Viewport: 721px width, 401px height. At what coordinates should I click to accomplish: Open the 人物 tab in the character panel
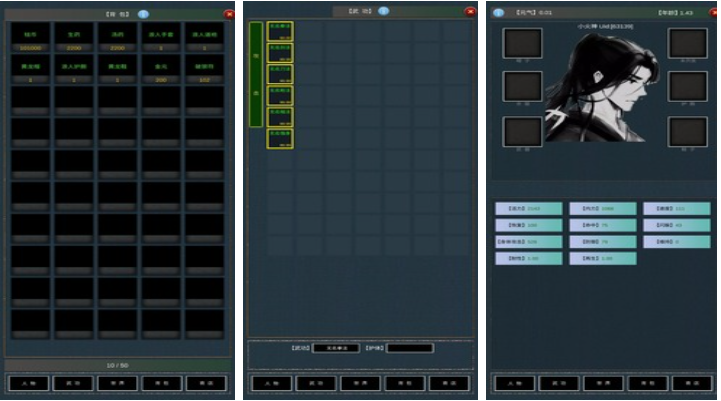coord(515,383)
